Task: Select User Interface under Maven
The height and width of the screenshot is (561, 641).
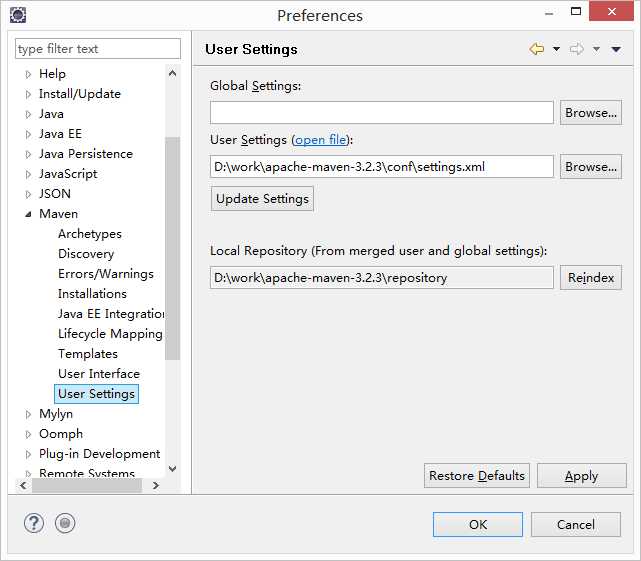Action: (x=99, y=374)
